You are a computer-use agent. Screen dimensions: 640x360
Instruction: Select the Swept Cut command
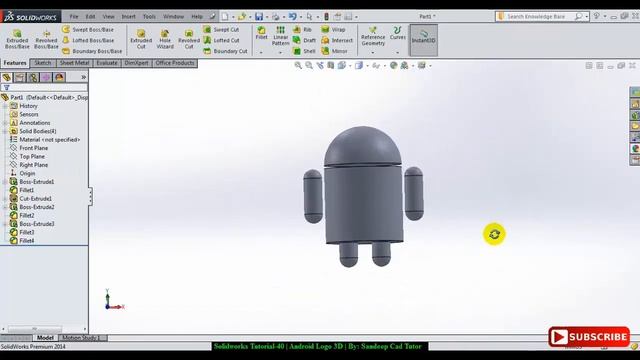221,30
